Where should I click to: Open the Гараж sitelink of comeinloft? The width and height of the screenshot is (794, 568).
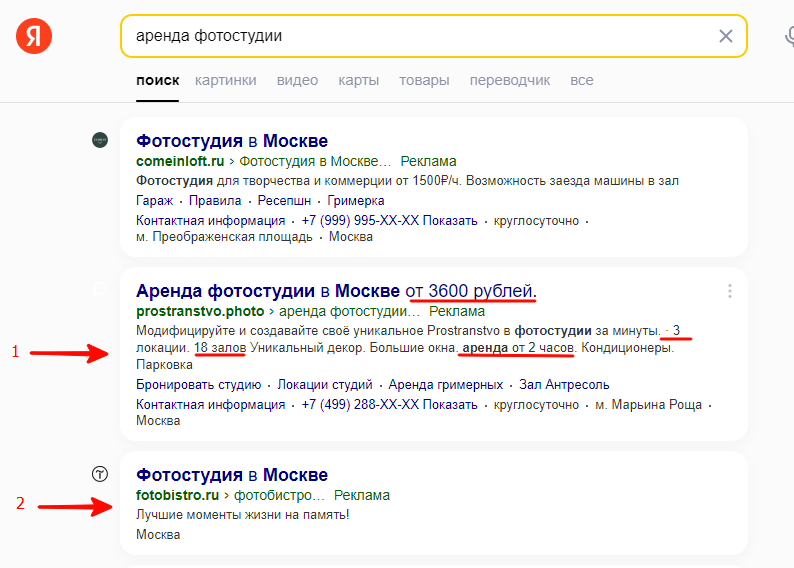[154, 200]
